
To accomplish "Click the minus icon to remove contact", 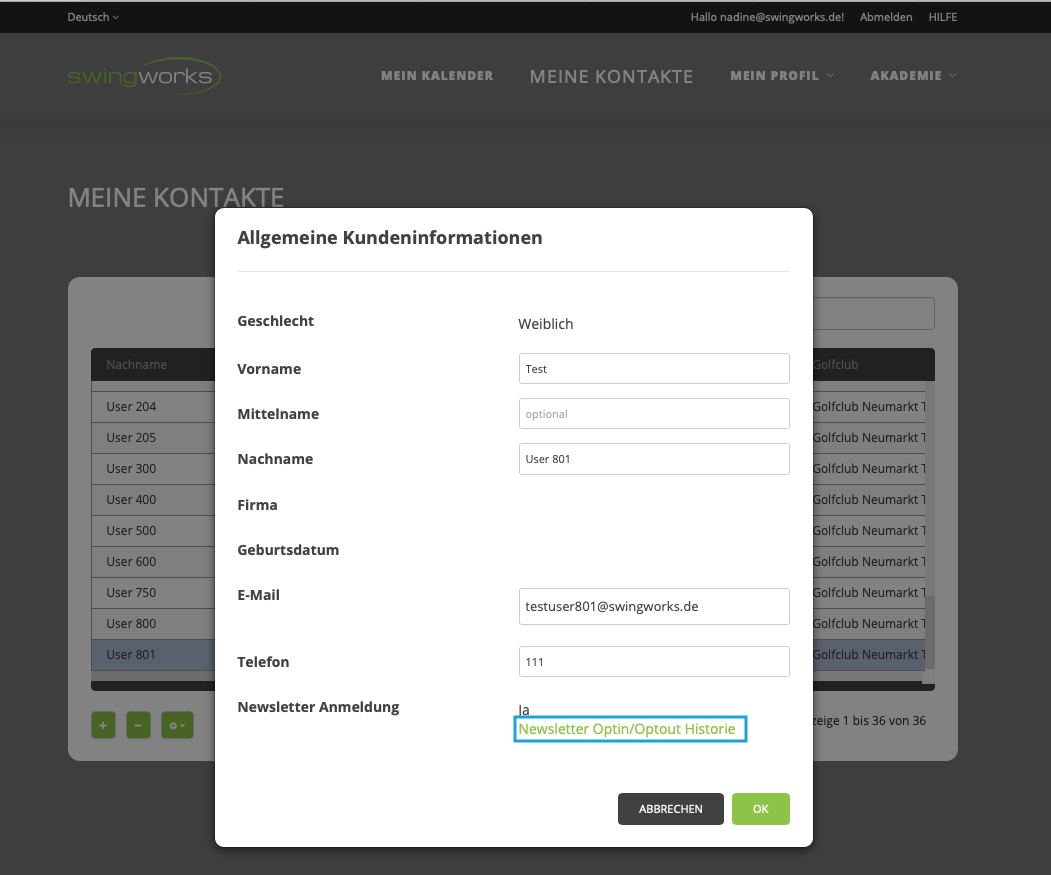I will tap(139, 725).
